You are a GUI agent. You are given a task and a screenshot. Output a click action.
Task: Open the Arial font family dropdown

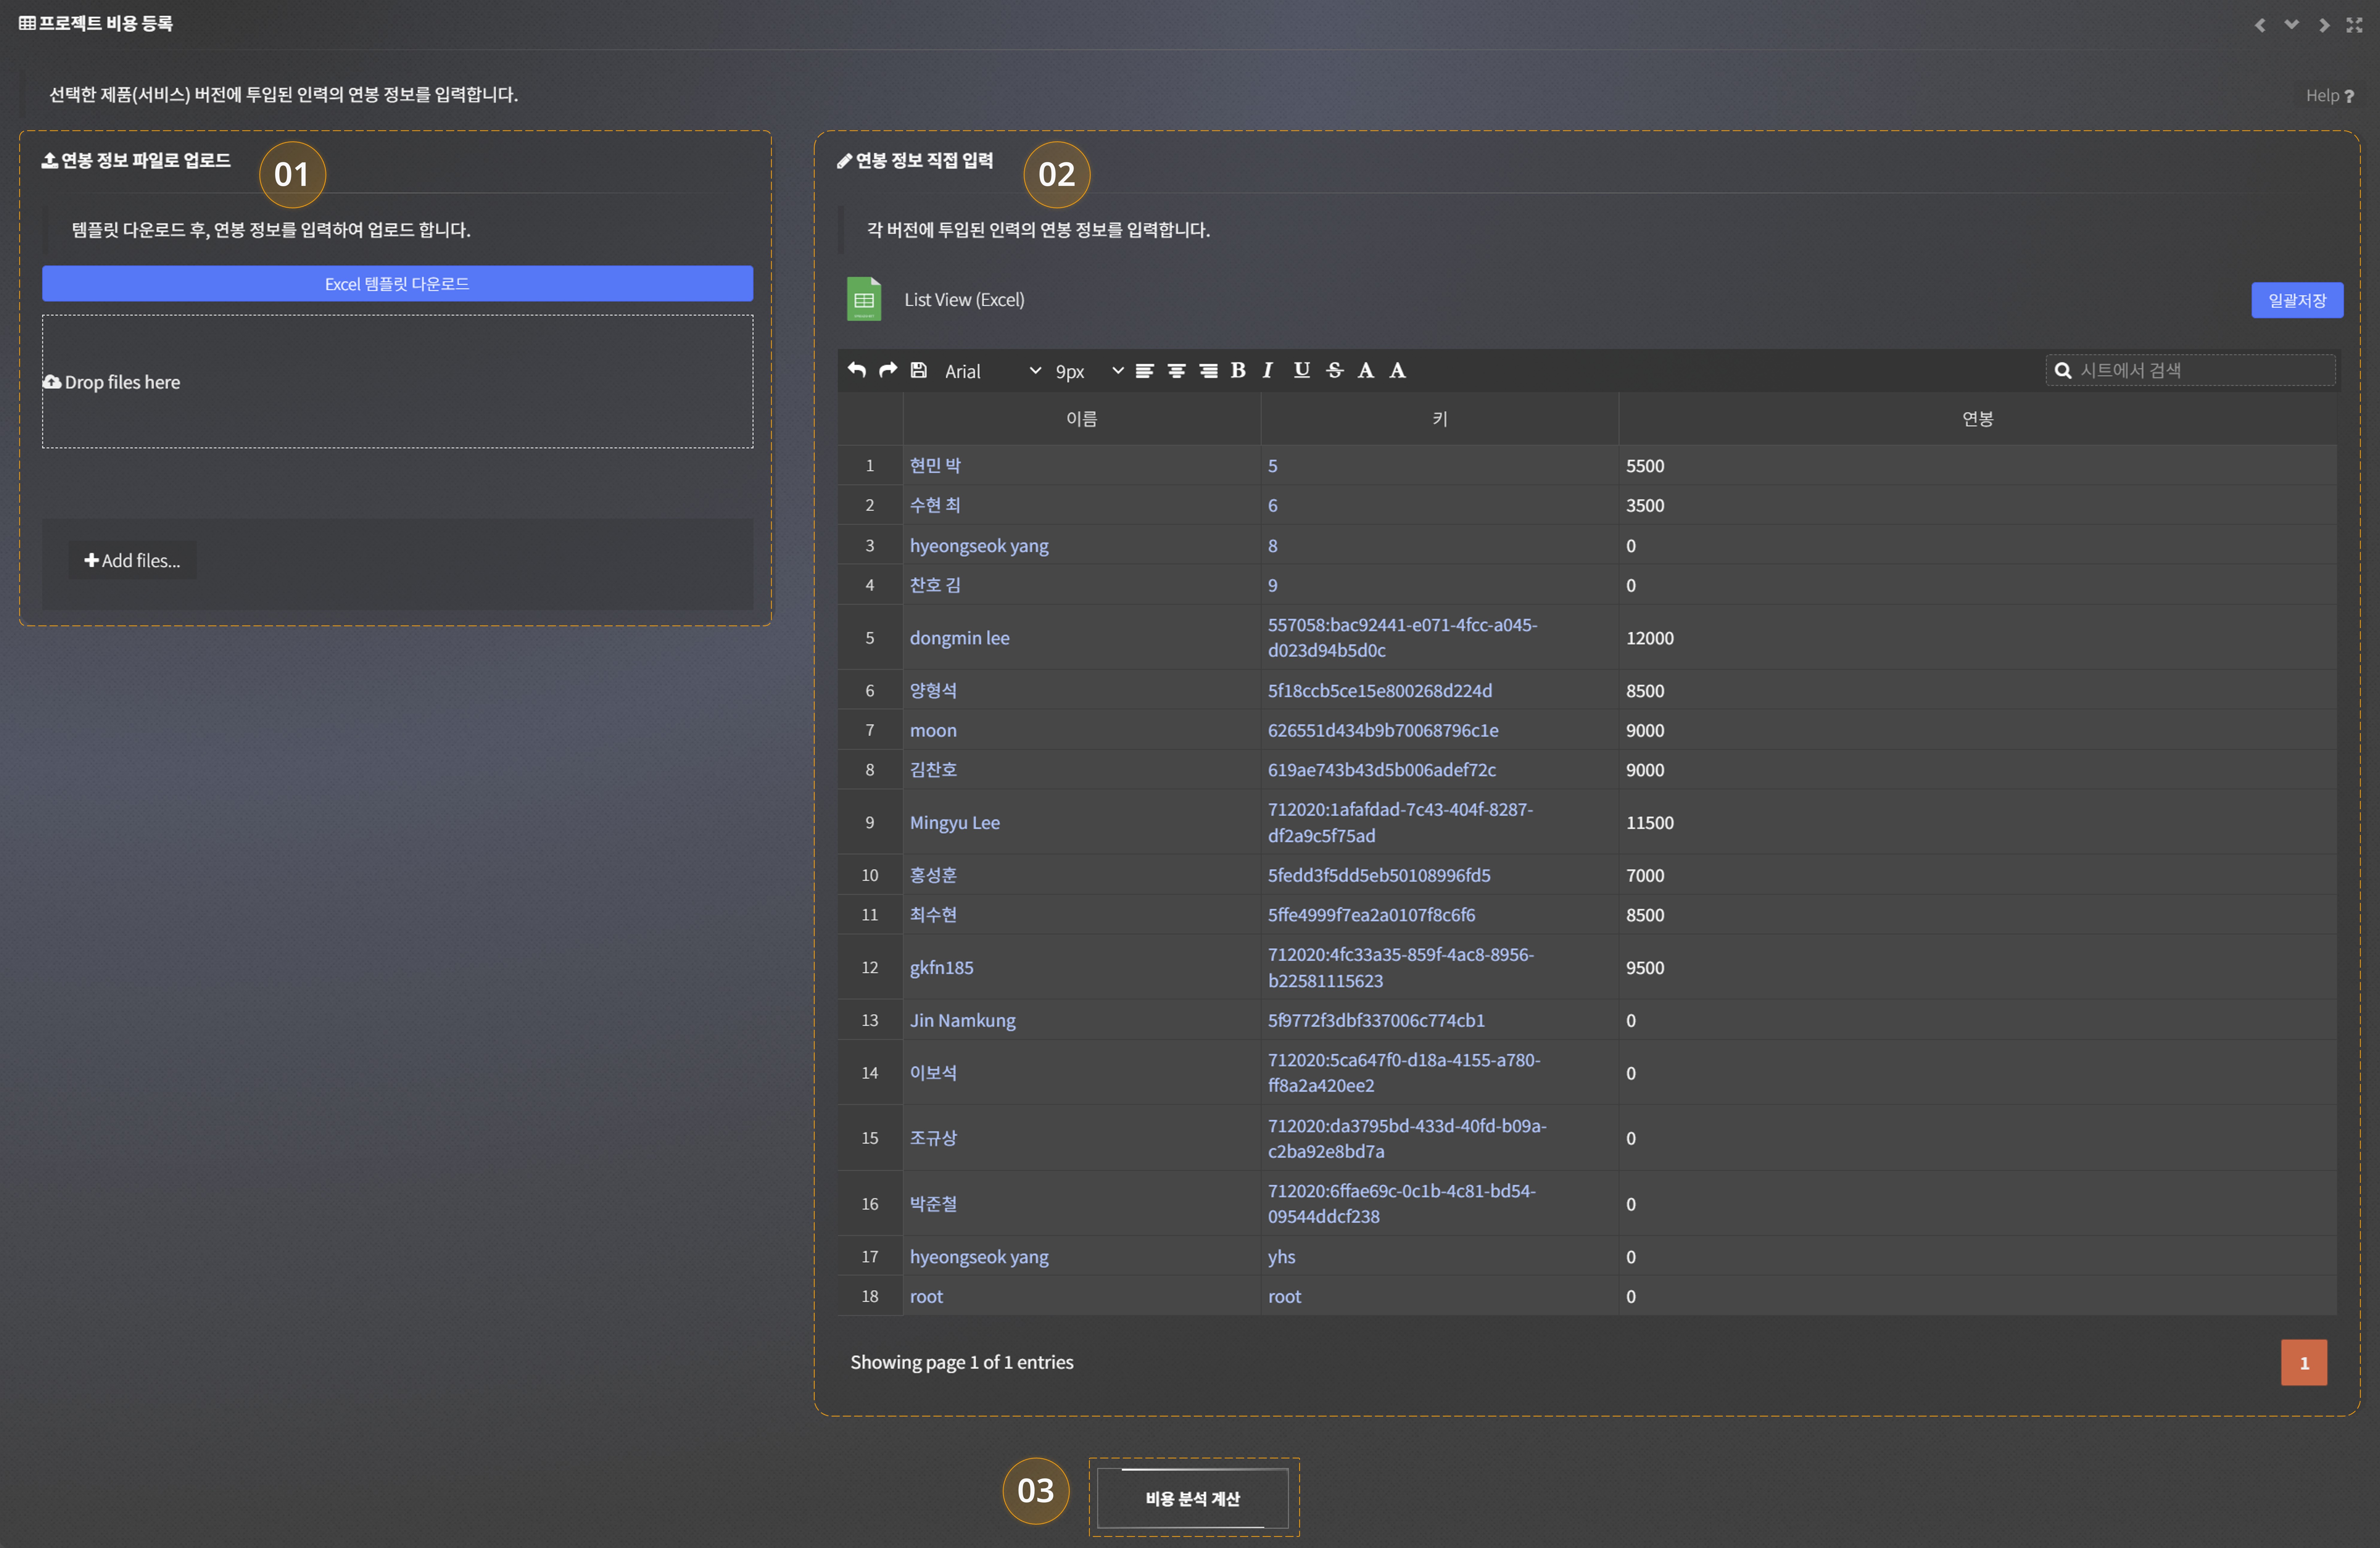pyautogui.click(x=992, y=371)
